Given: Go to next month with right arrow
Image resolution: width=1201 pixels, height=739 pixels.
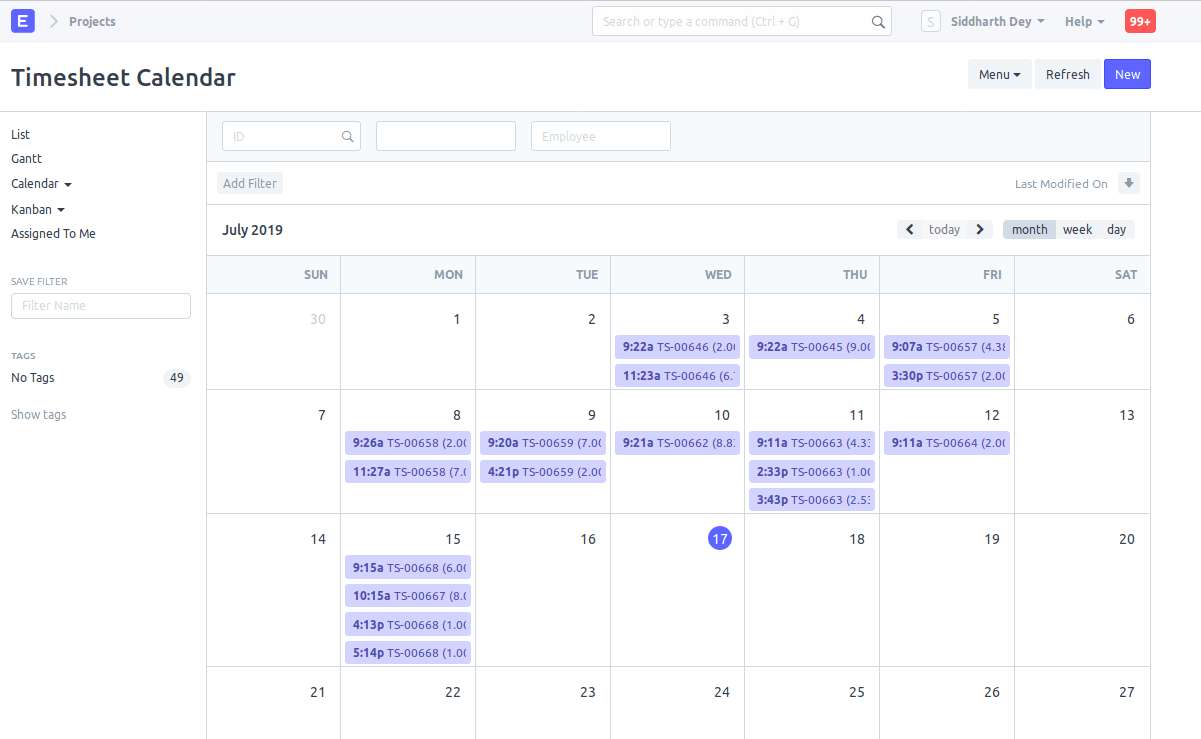Looking at the screenshot, I should [980, 230].
